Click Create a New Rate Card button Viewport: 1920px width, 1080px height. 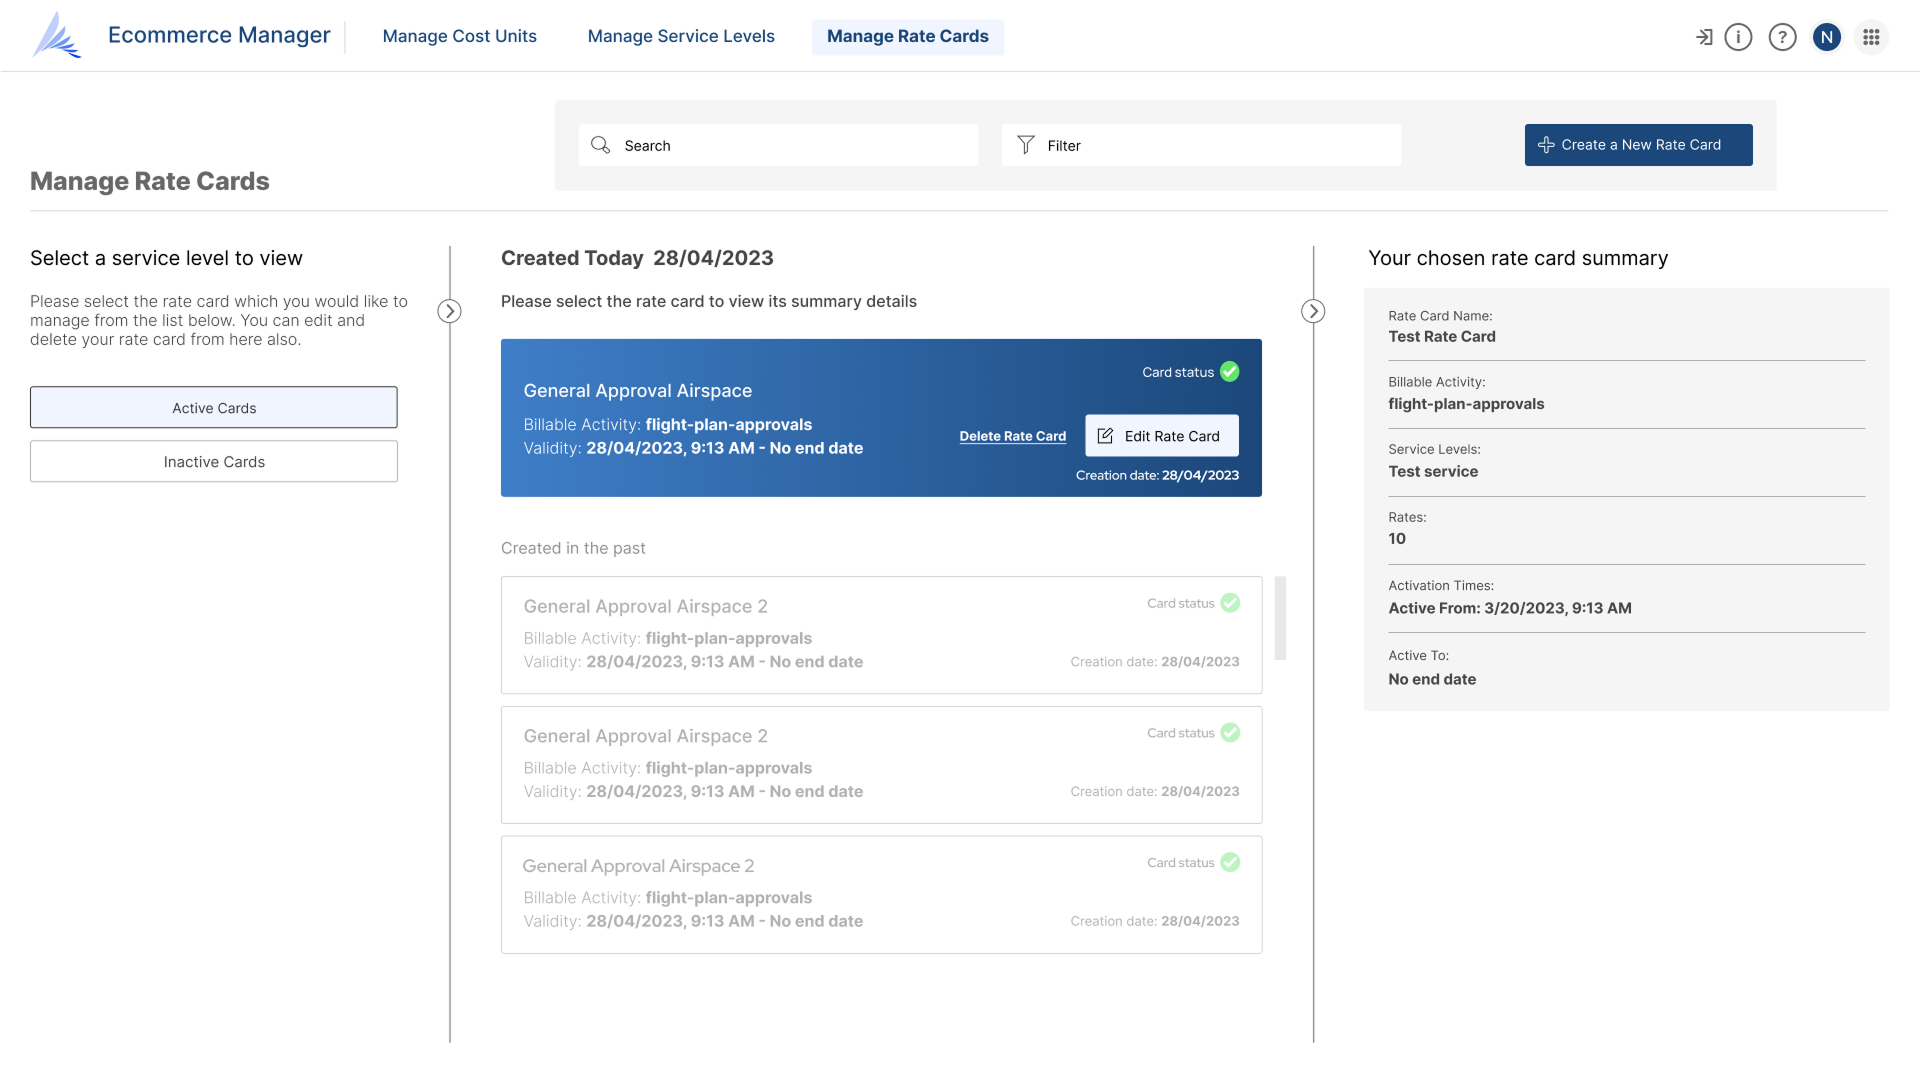(x=1638, y=145)
